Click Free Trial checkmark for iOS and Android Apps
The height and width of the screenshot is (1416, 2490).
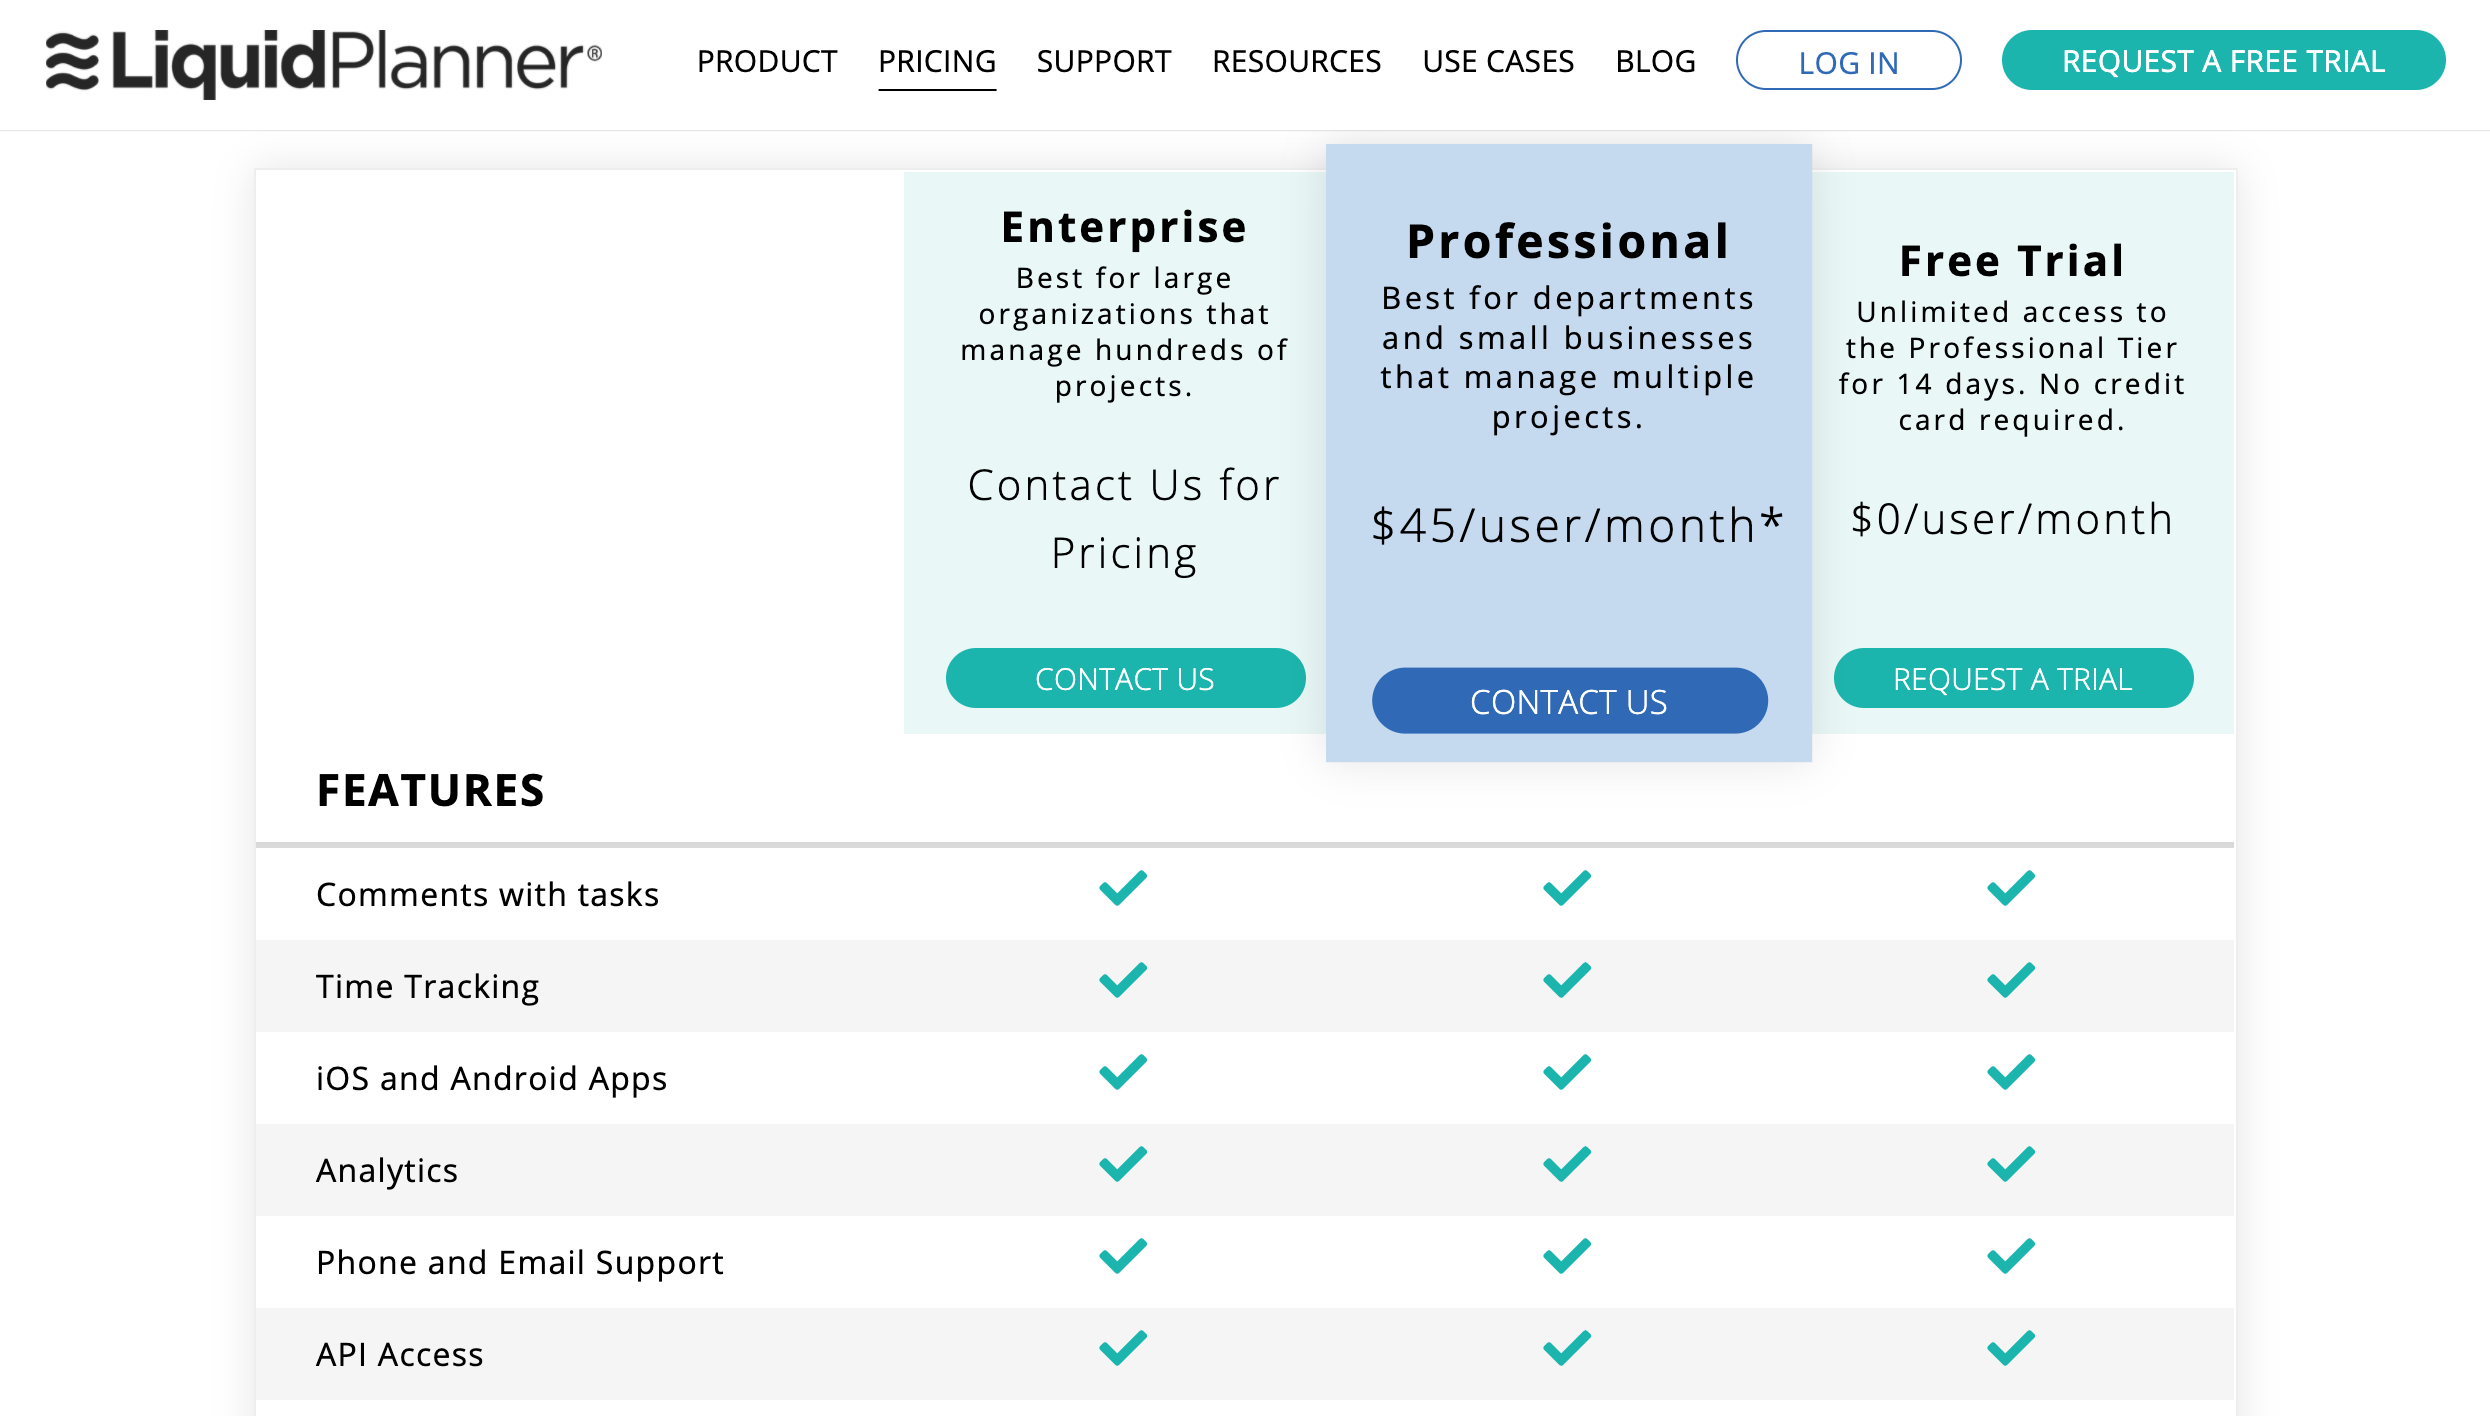point(2011,1072)
